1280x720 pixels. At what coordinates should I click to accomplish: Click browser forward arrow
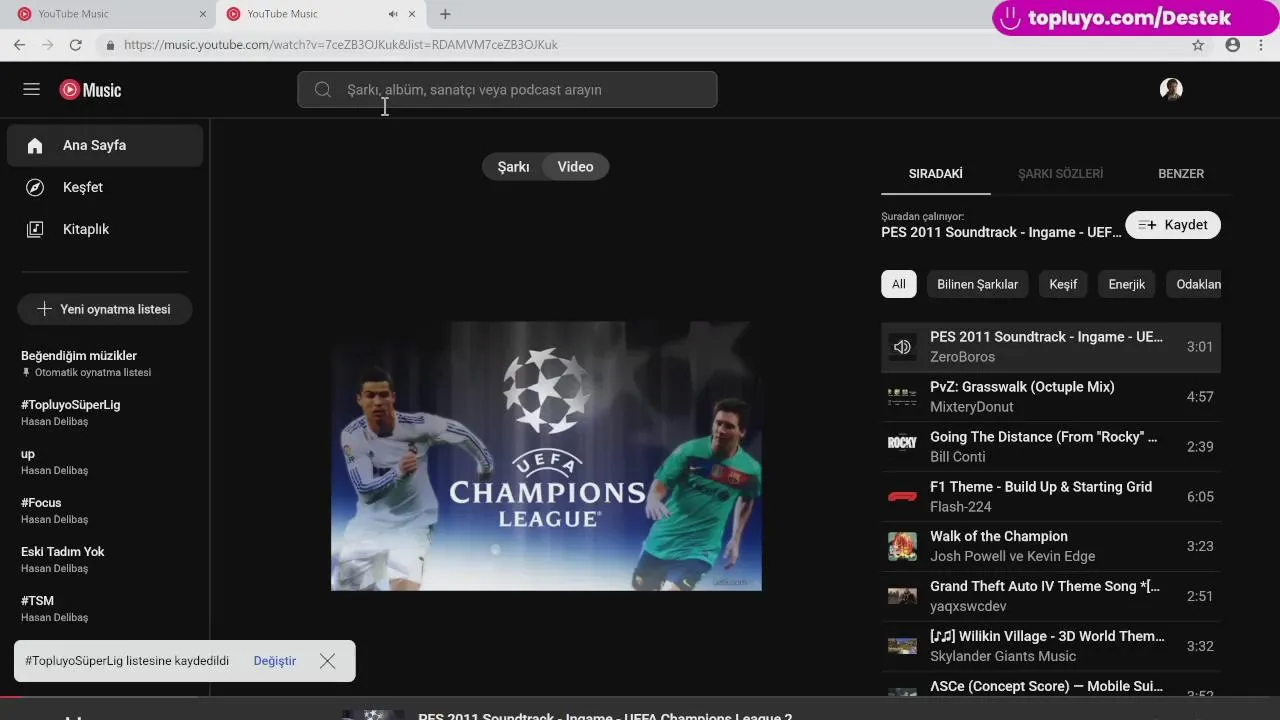47,45
